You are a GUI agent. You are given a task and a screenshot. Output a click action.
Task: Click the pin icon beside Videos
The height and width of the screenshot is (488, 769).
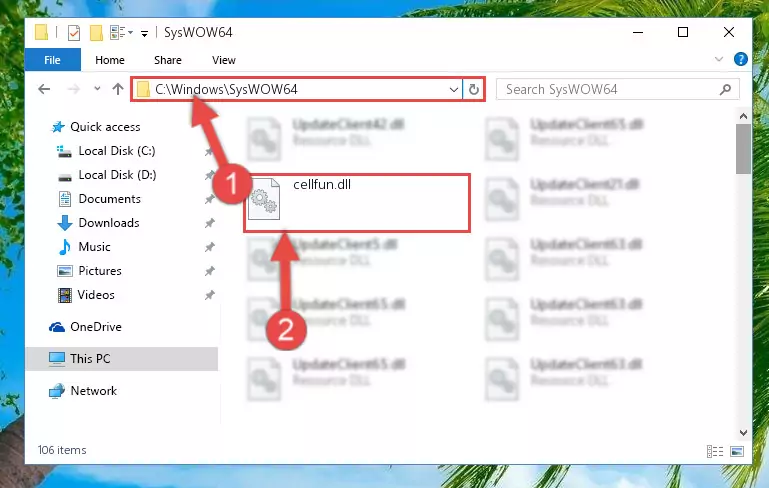coord(209,295)
